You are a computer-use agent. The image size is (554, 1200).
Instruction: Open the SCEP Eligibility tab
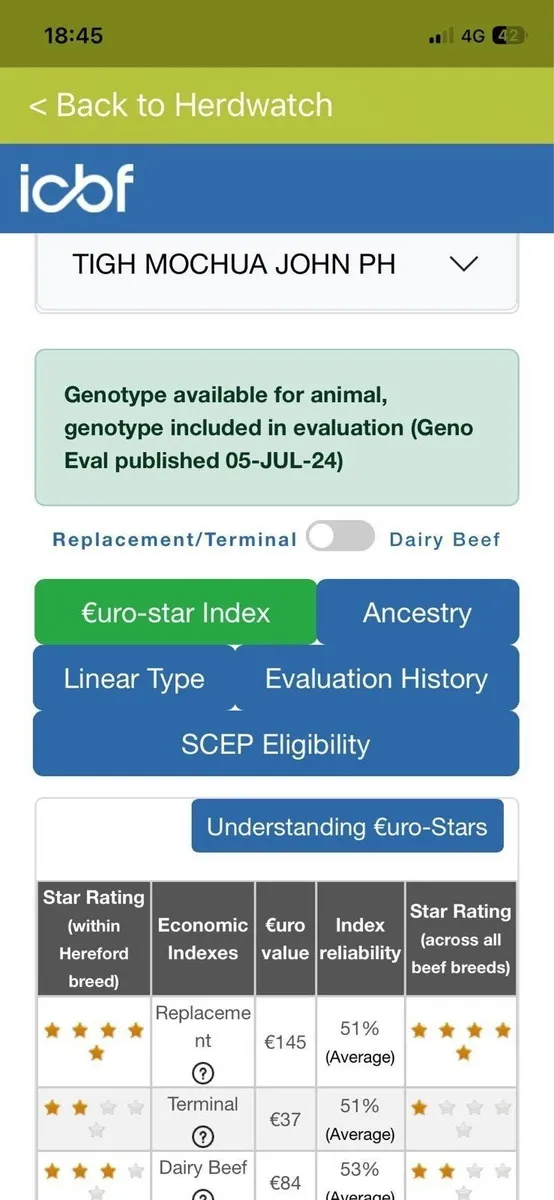(x=276, y=744)
